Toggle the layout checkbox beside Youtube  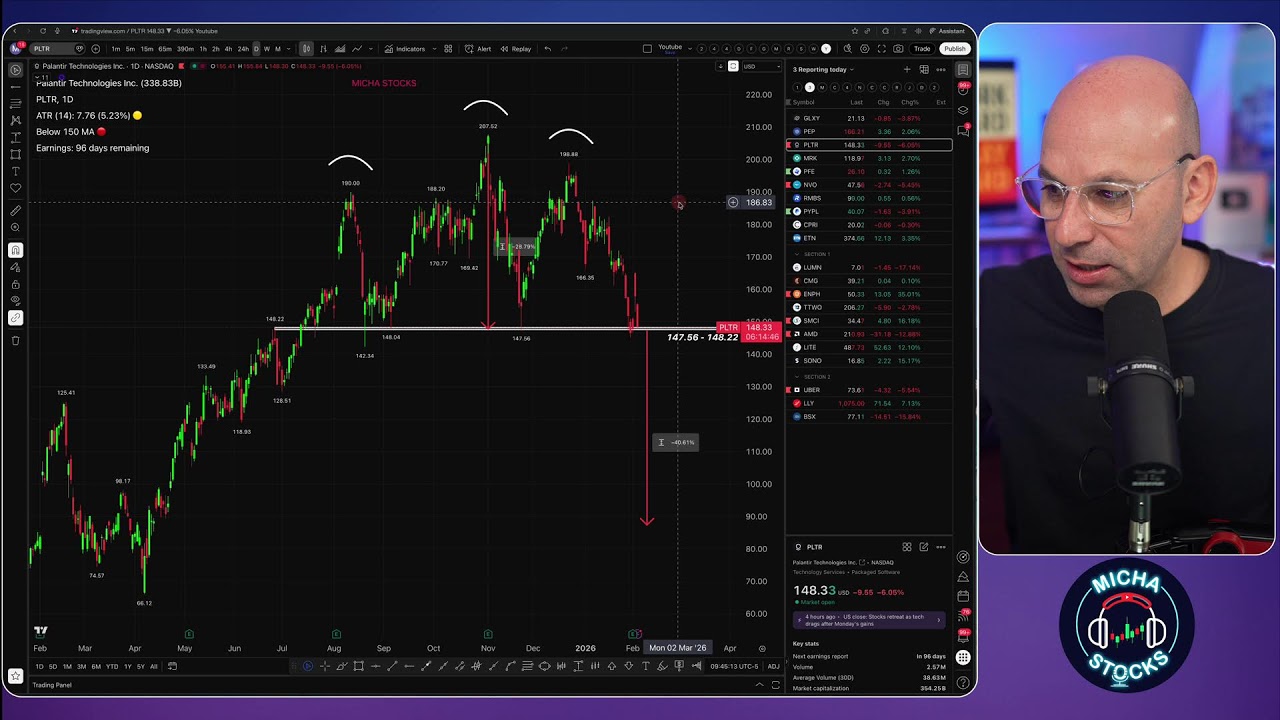[x=647, y=48]
